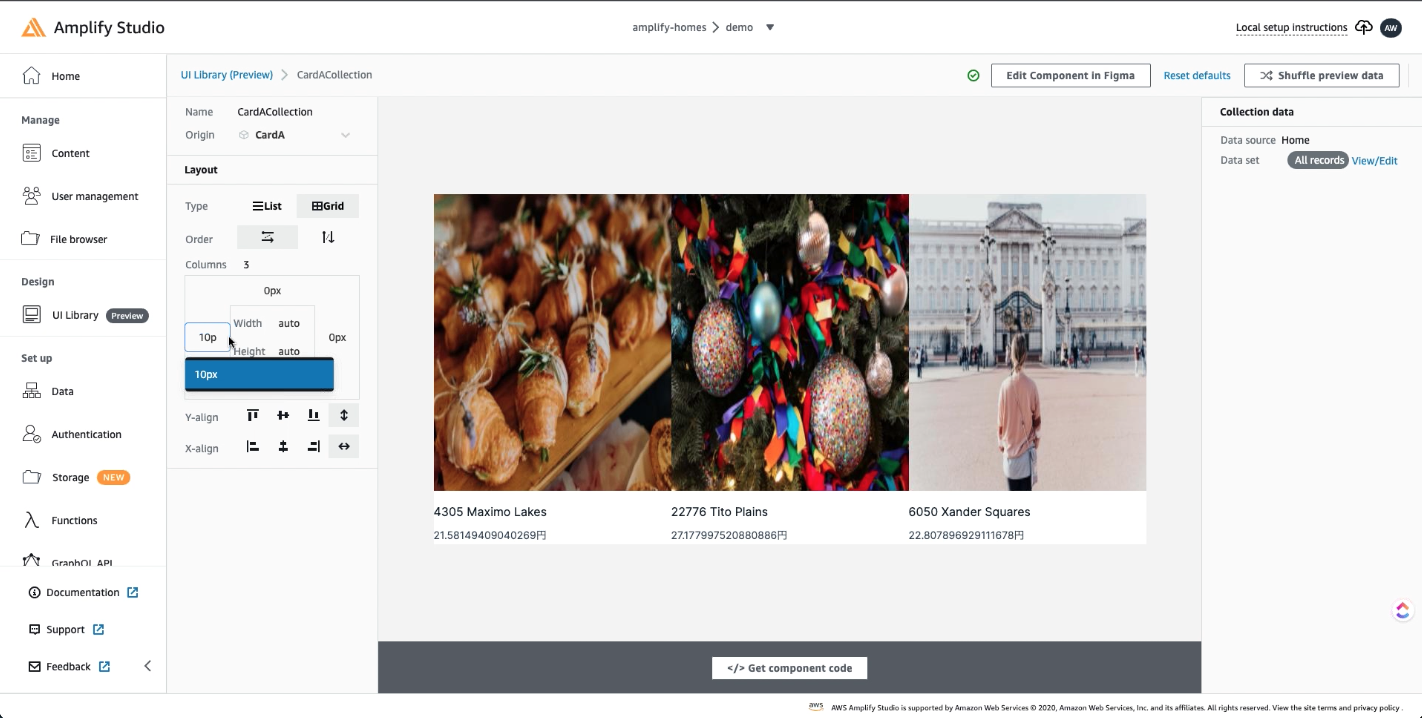Click the Feedback envelope icon
The width and height of the screenshot is (1422, 718).
click(35, 666)
